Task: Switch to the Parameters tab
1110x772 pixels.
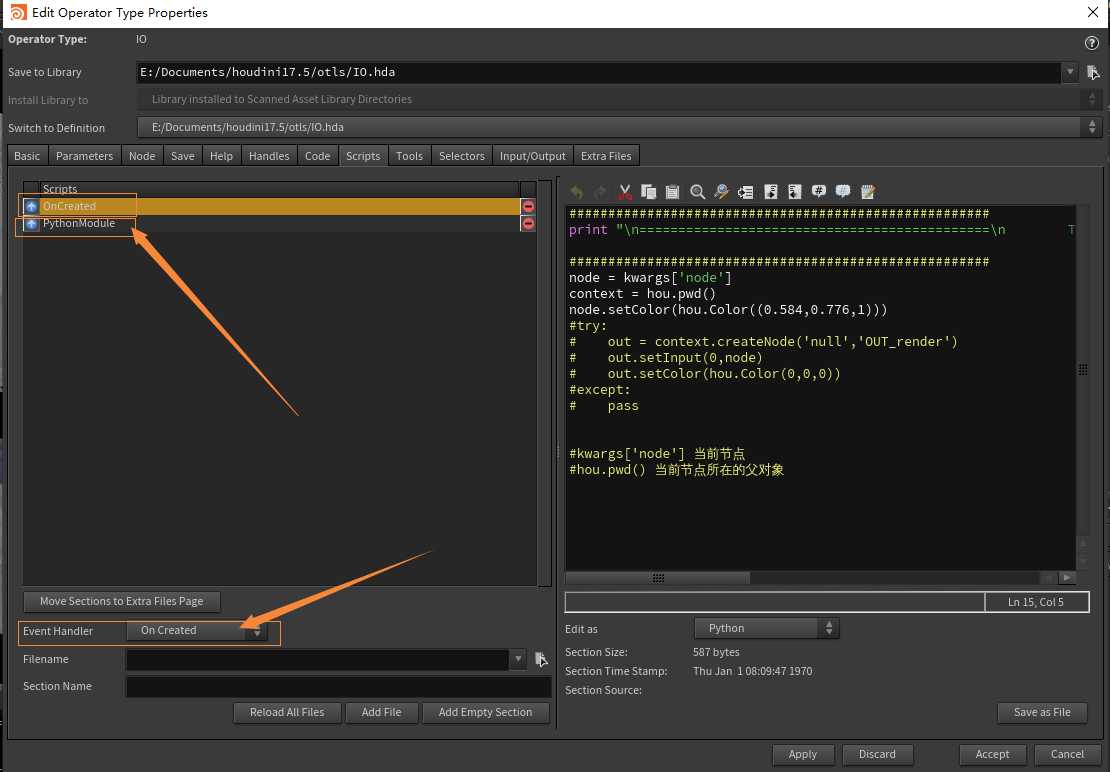Action: (x=84, y=156)
